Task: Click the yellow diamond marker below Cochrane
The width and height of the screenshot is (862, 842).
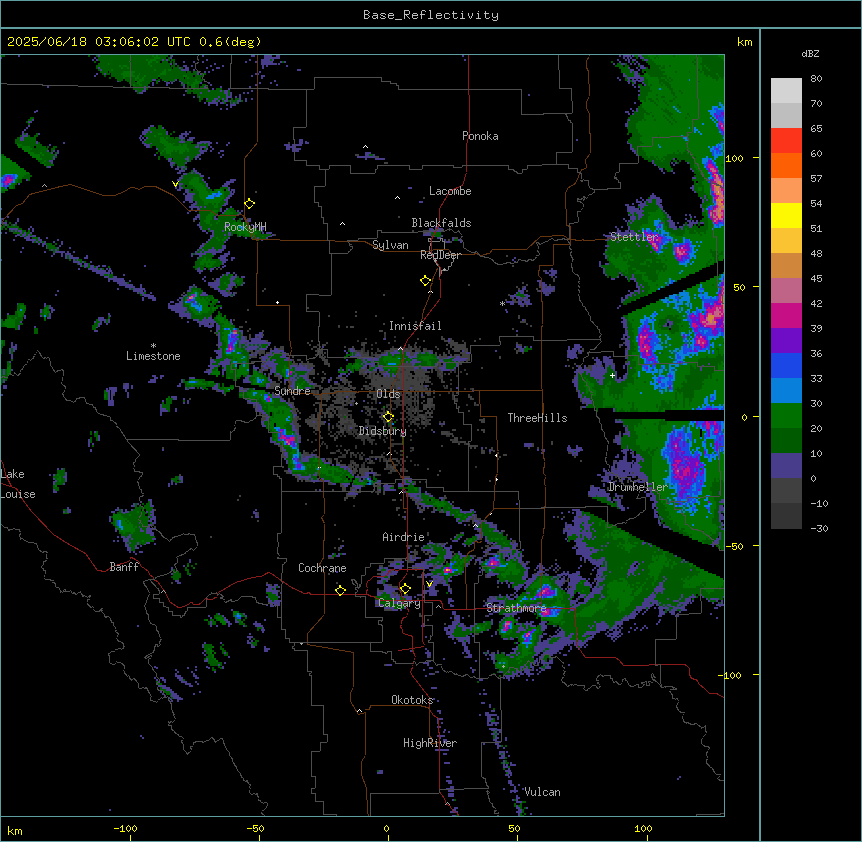Action: click(x=340, y=590)
